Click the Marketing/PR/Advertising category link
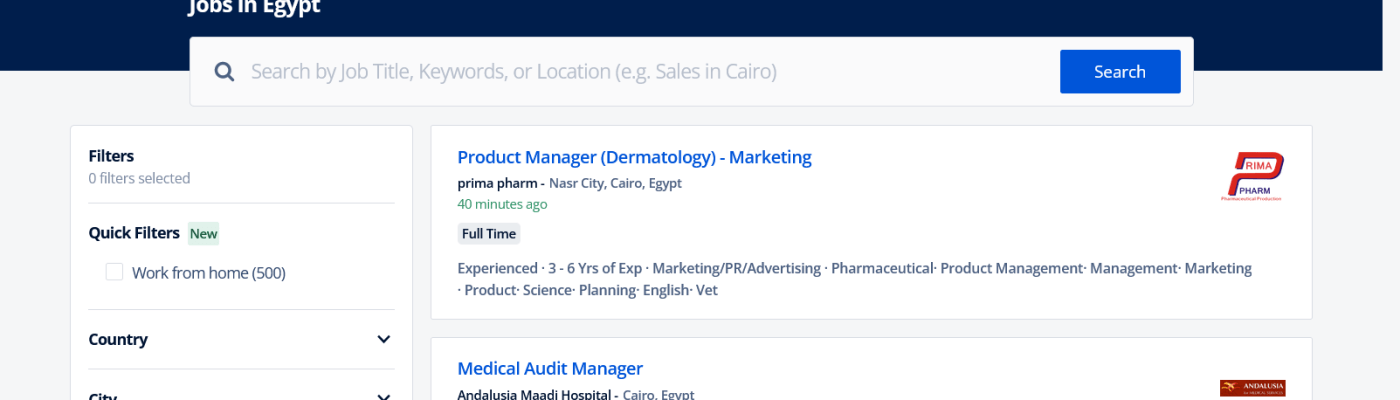 [x=737, y=268]
